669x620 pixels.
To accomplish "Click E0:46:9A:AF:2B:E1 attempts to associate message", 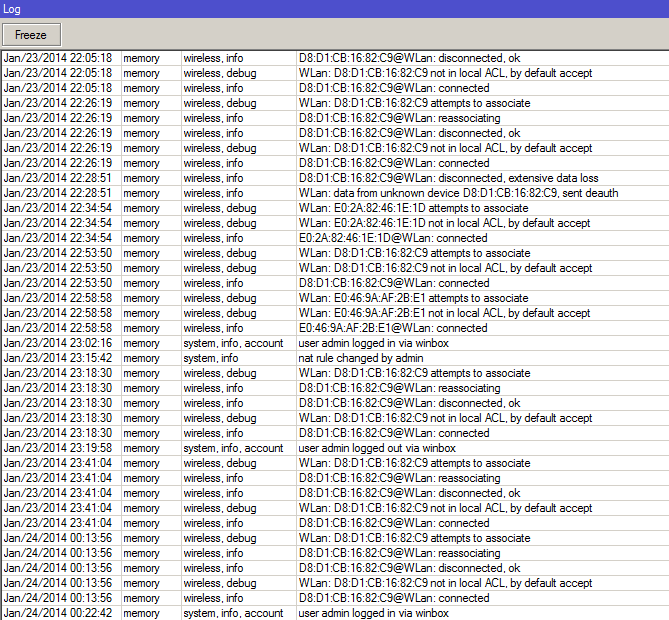I will [413, 298].
